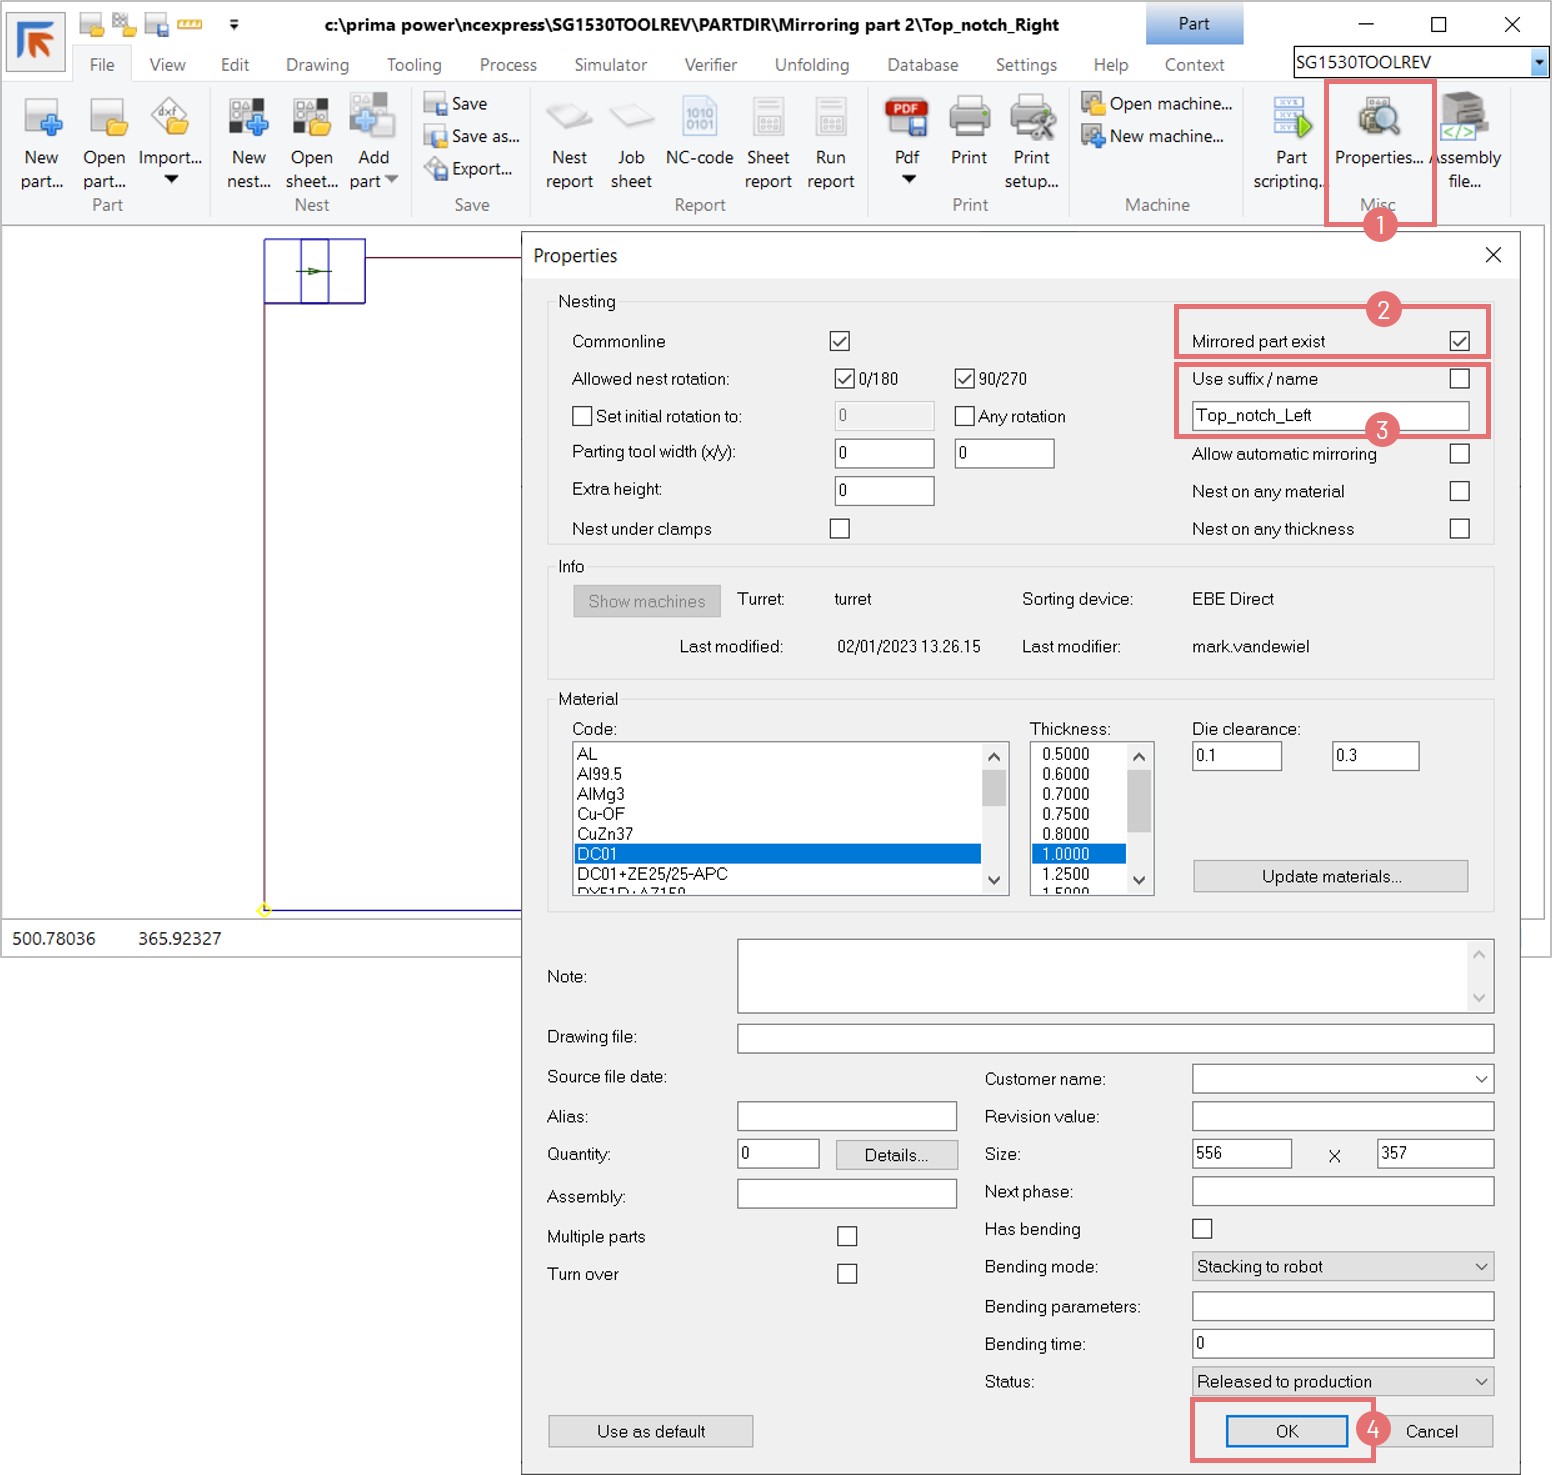Screen dimensions: 1552x1475
Task: Uncheck Mirrored part exist checkbox
Action: [1459, 341]
